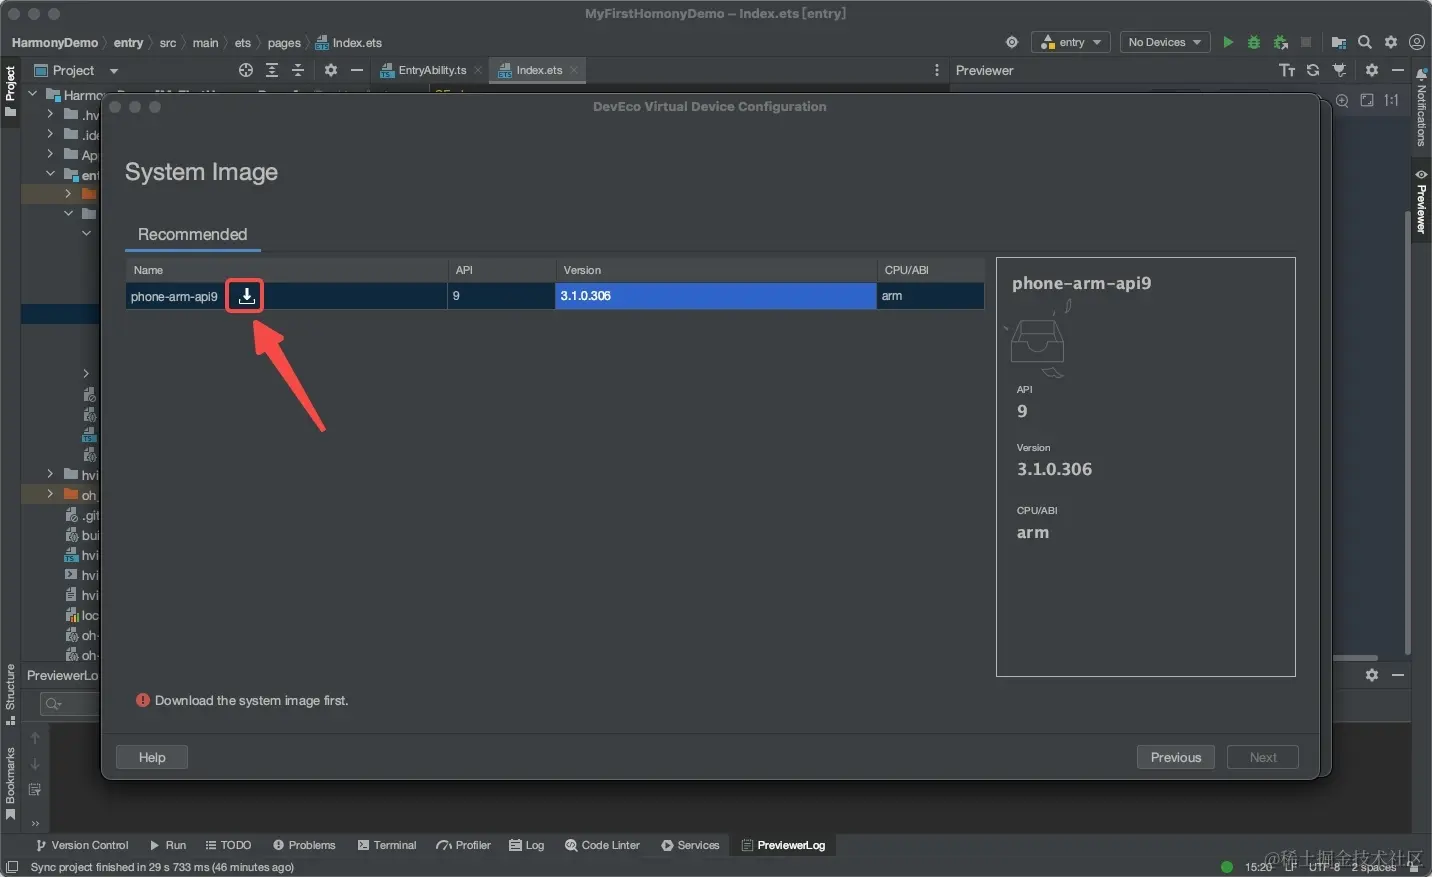The image size is (1432, 877).
Task: Open the Problems tool window
Action: 304,845
